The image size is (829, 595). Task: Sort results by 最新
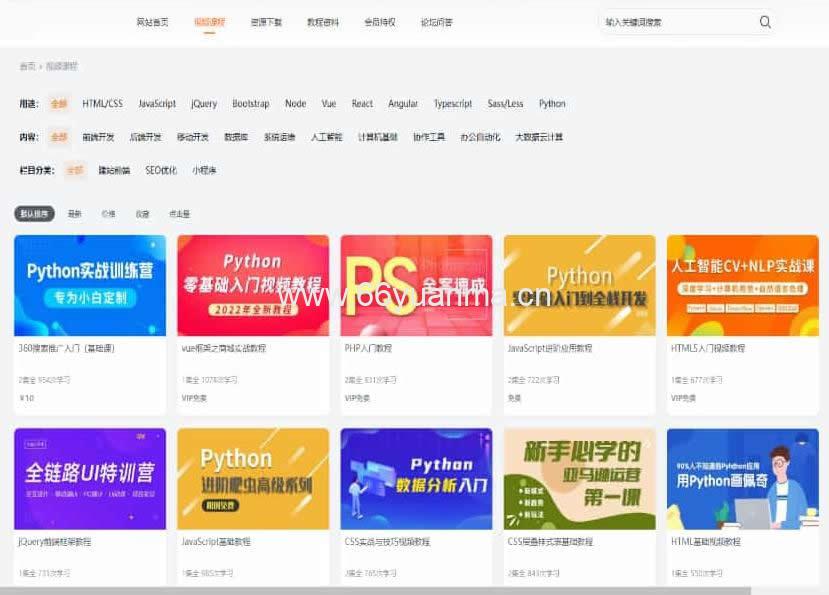[x=74, y=213]
